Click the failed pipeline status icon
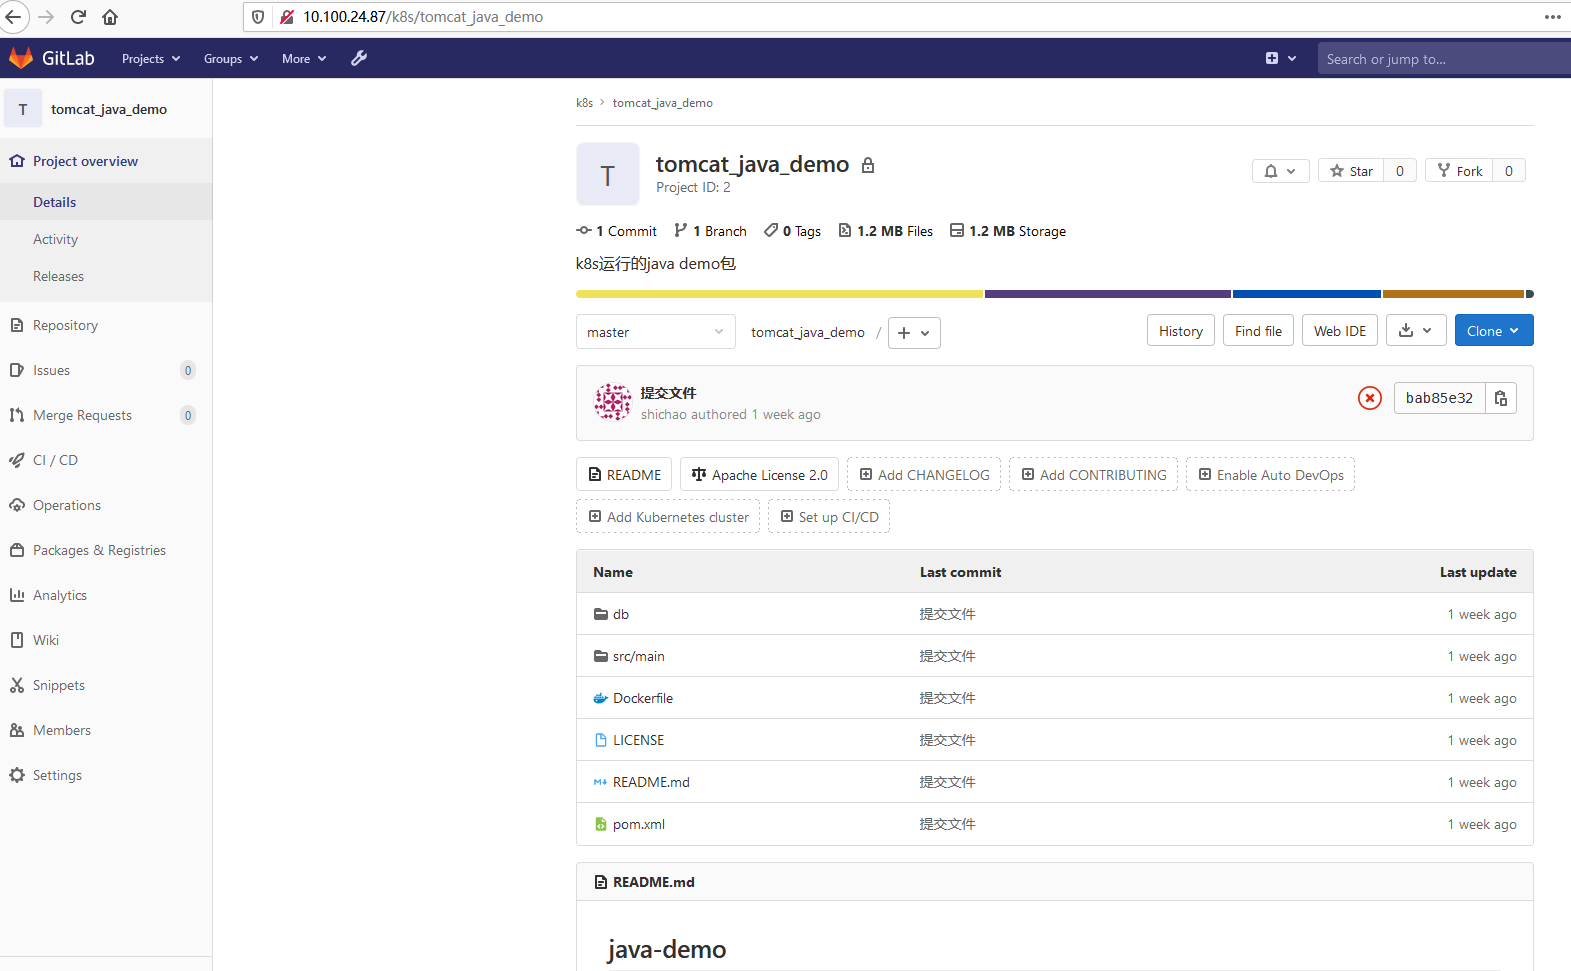The height and width of the screenshot is (971, 1571). pos(1370,398)
